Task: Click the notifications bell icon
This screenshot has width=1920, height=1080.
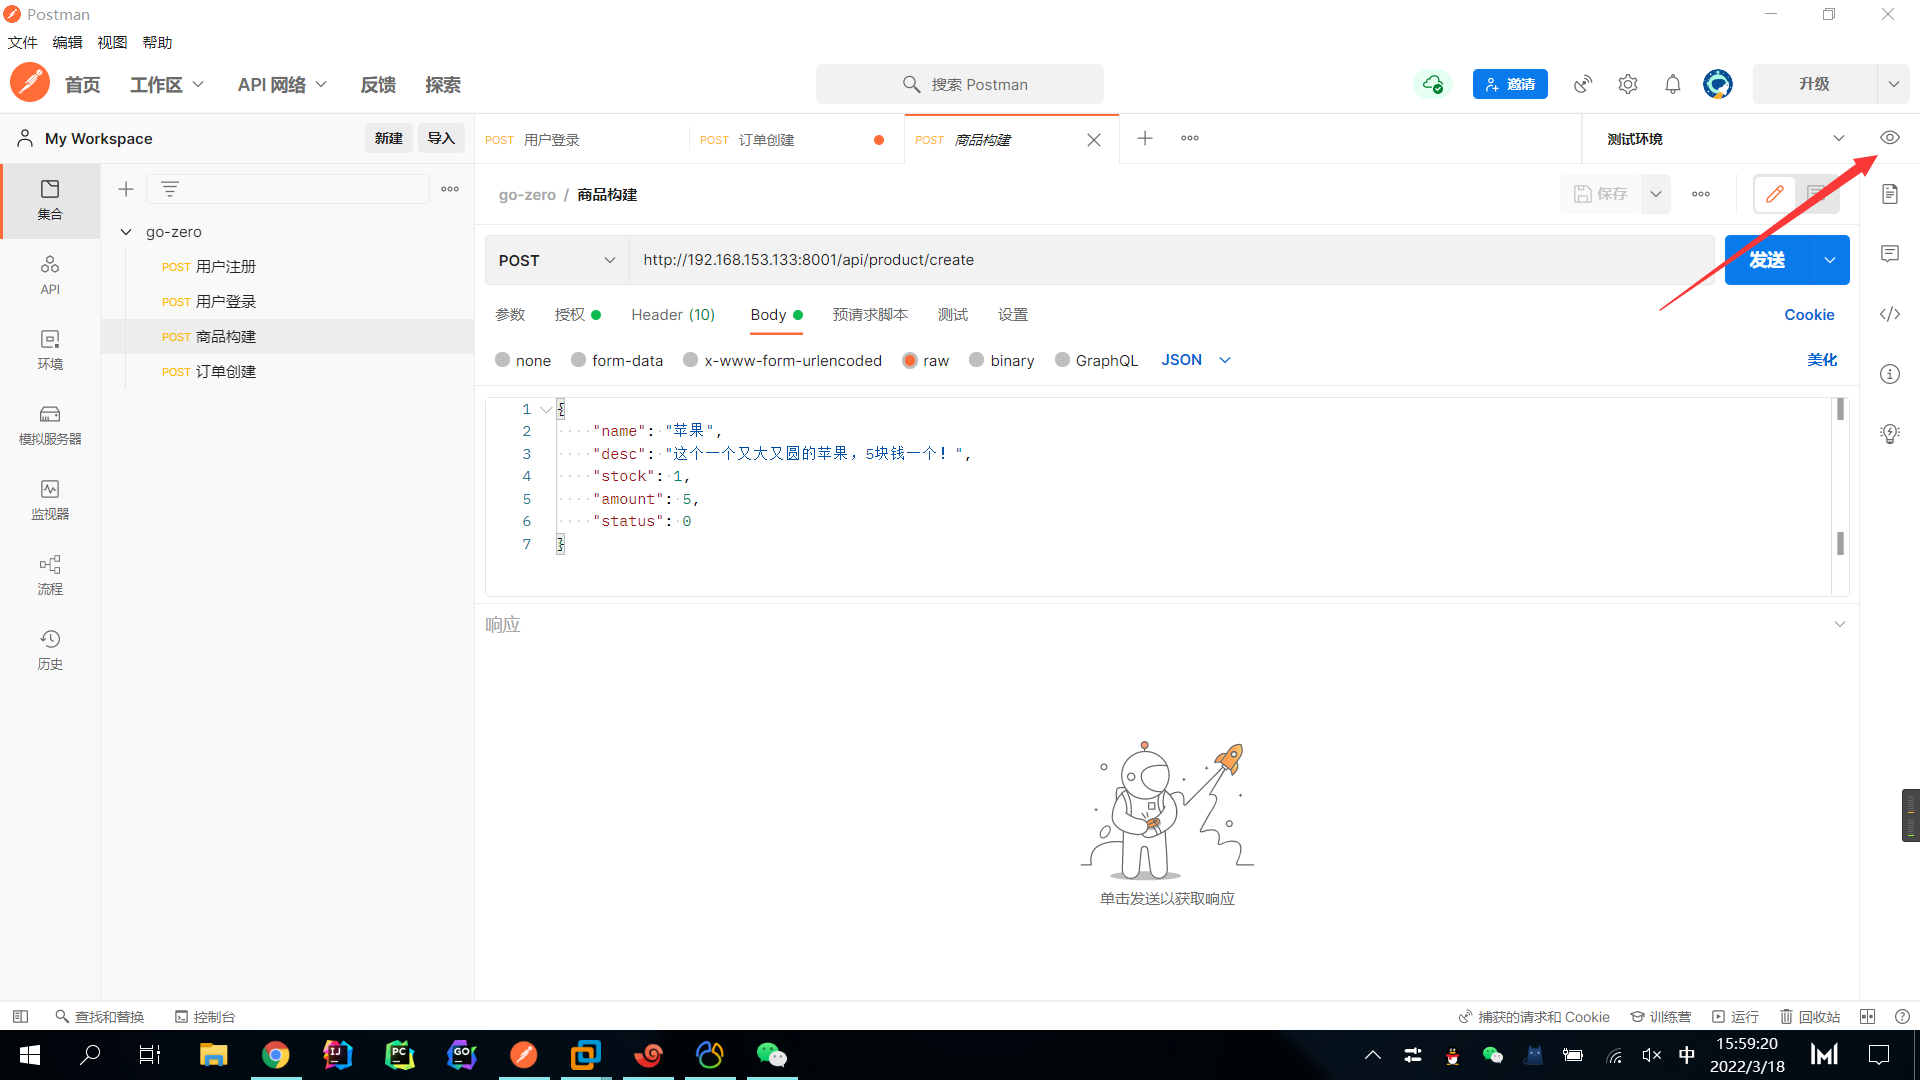Action: pos(1672,84)
